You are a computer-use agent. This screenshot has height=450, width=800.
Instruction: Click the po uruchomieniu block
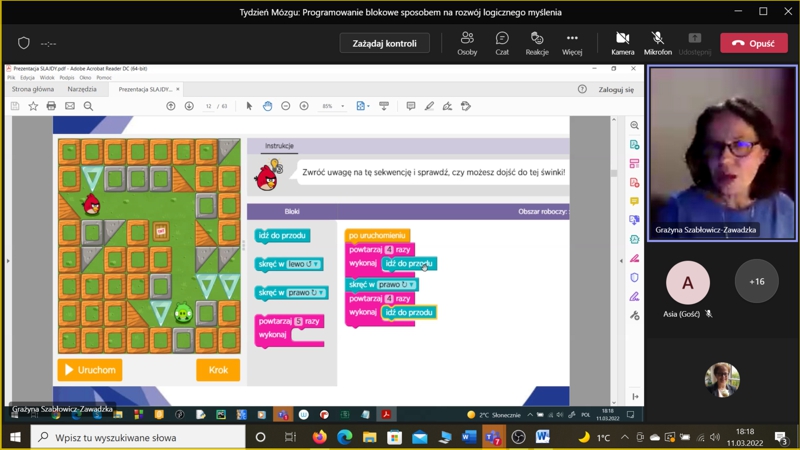tap(378, 235)
